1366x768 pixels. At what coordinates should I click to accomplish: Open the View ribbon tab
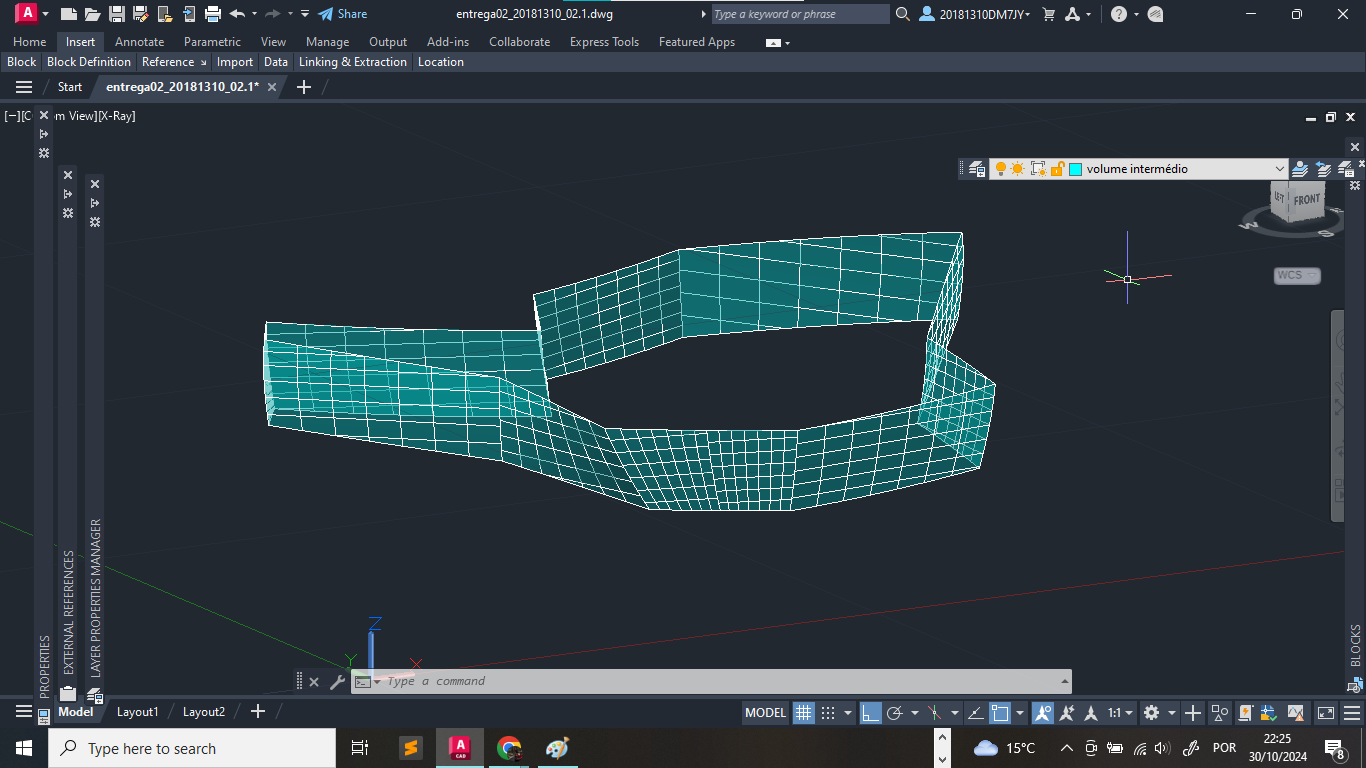click(273, 42)
